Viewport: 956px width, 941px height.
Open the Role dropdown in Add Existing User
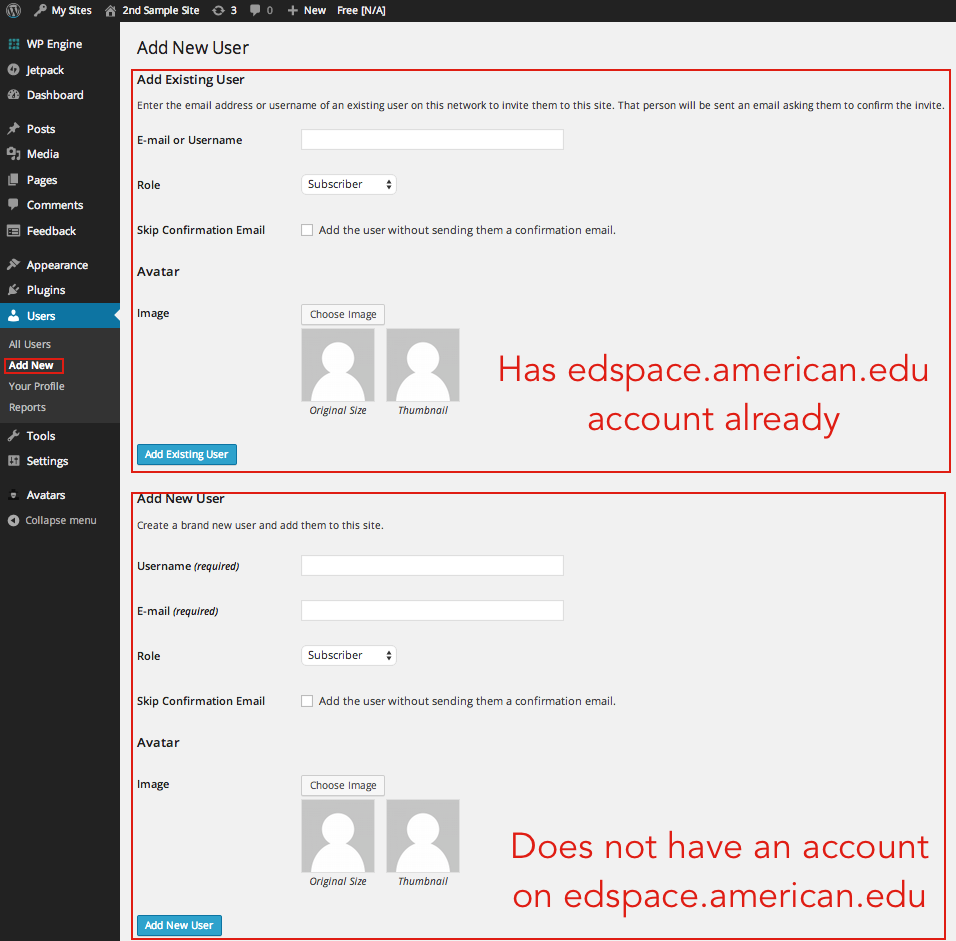point(348,184)
